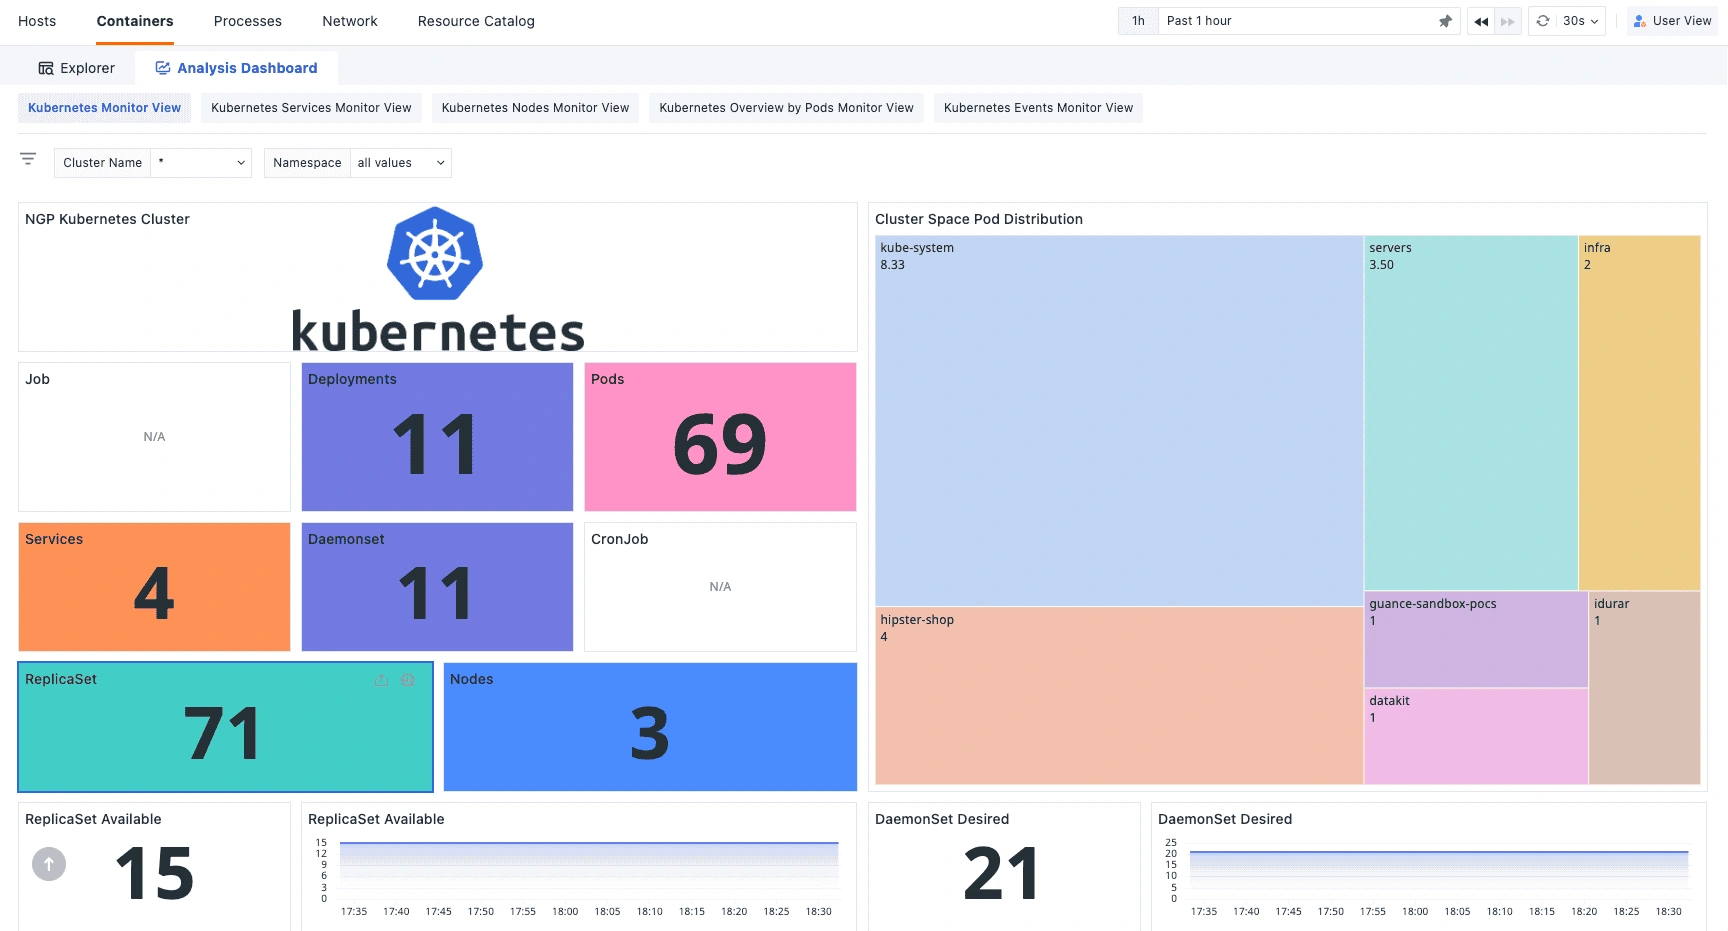Click the Daemonset 11 panel
The height and width of the screenshot is (931, 1728).
(437, 587)
